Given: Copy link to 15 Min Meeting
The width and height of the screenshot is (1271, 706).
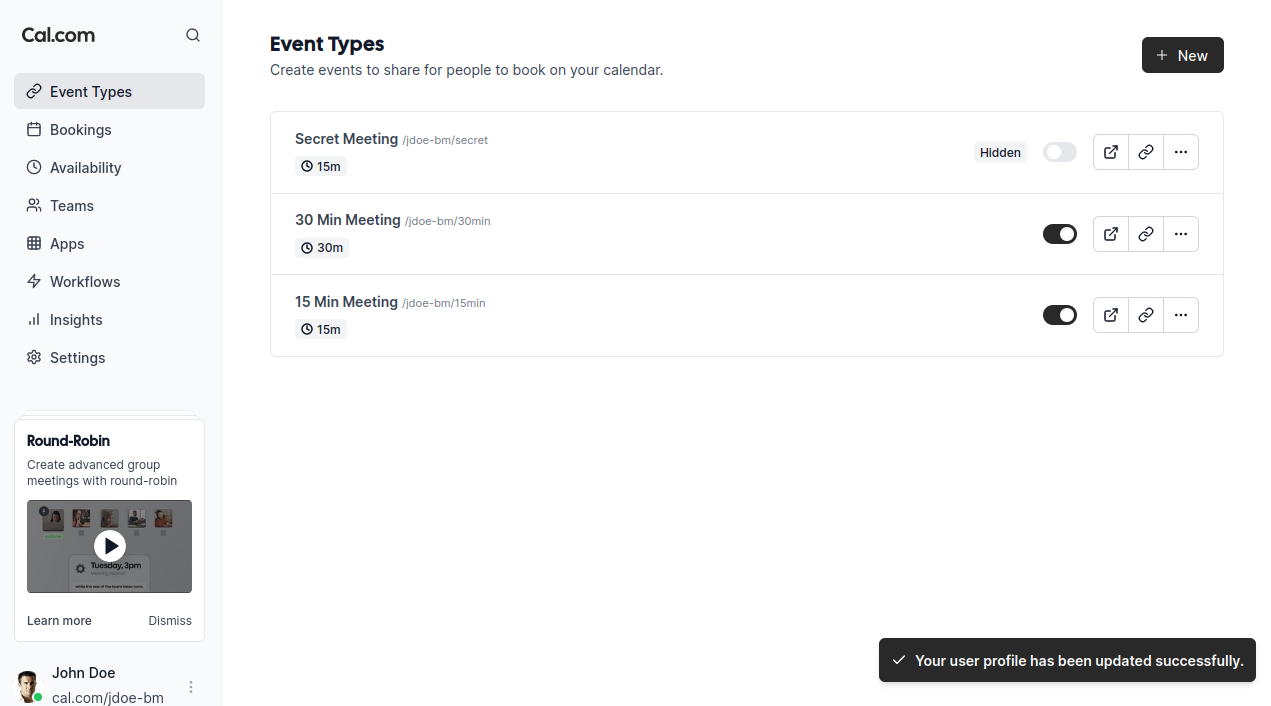Looking at the screenshot, I should click(x=1146, y=315).
